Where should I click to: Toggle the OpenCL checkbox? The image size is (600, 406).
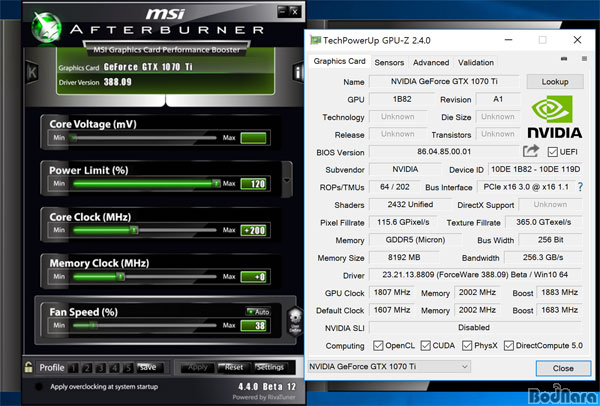378,346
